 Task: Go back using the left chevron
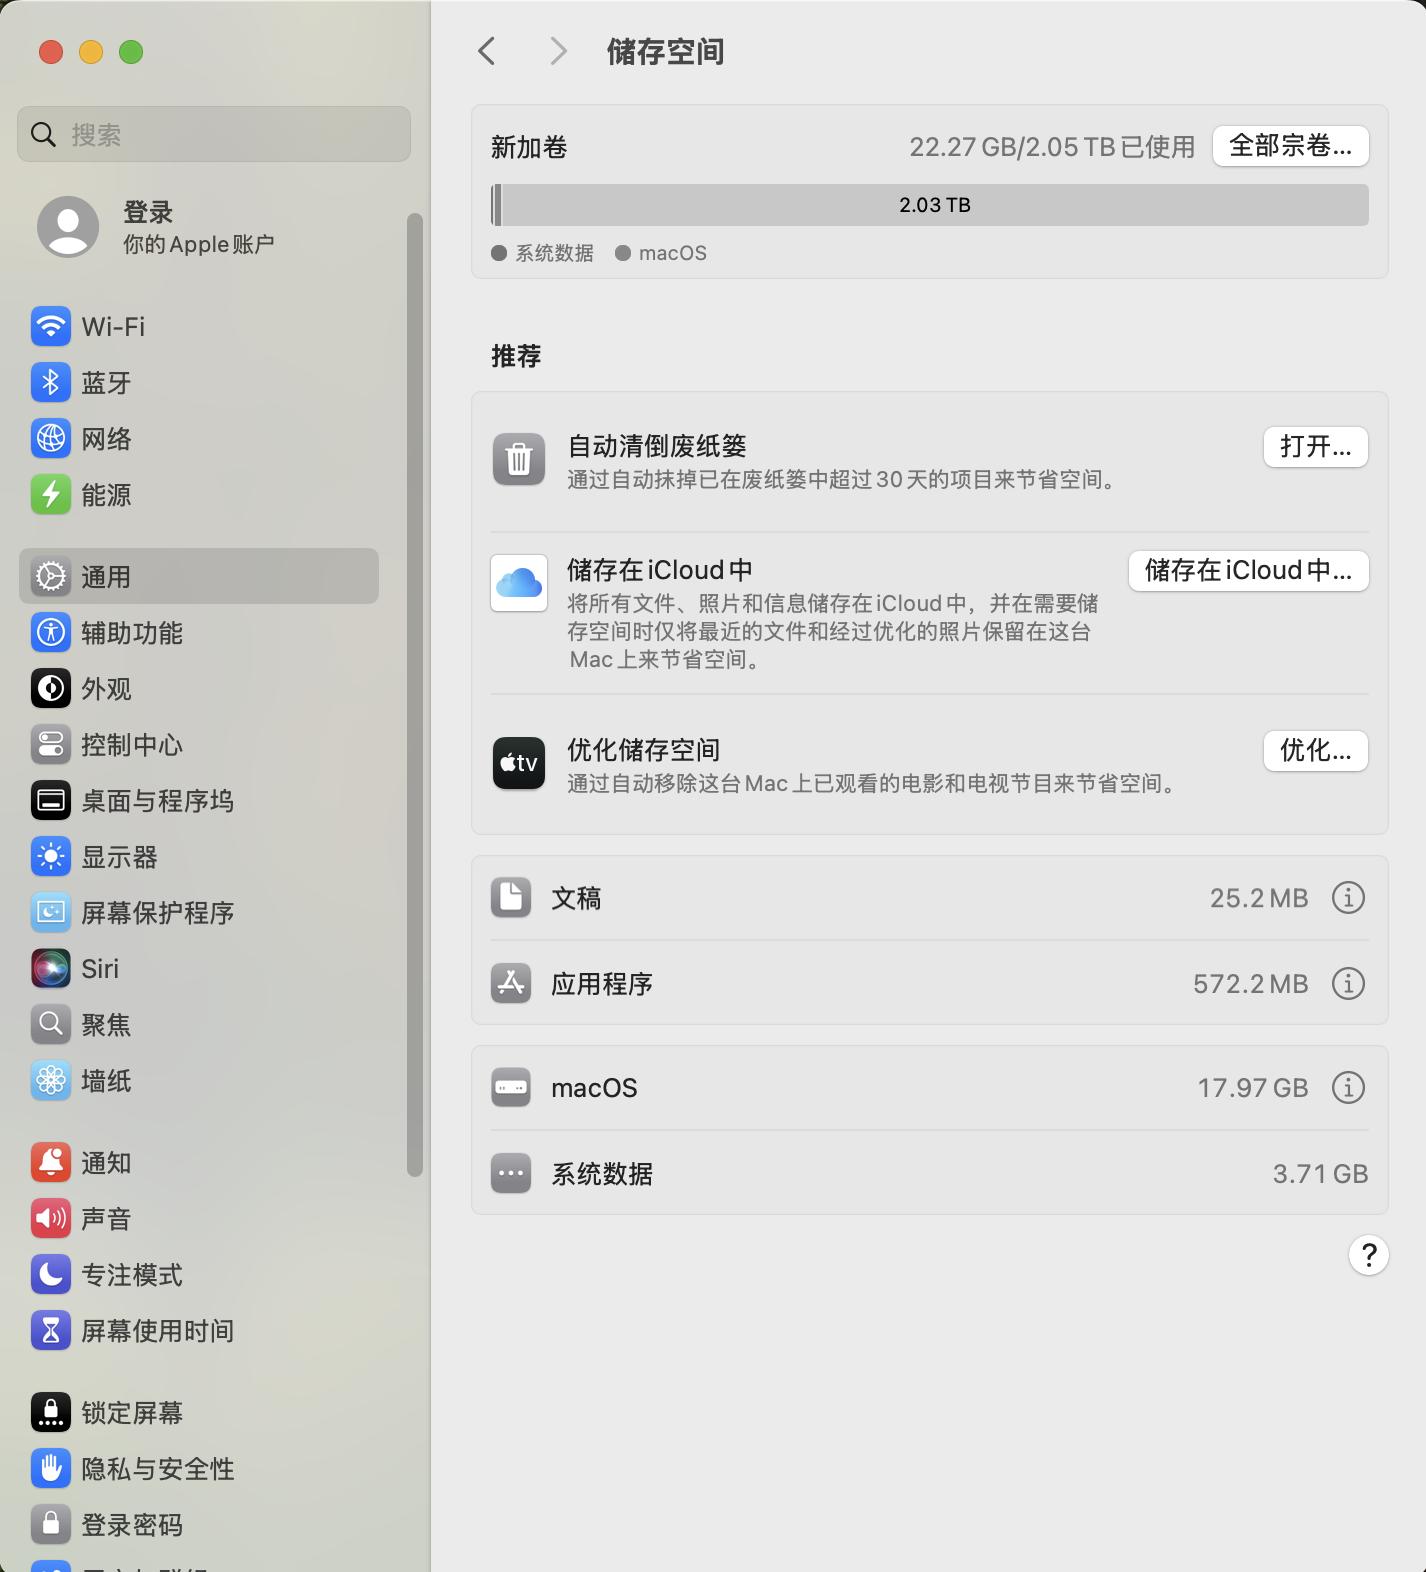point(487,51)
